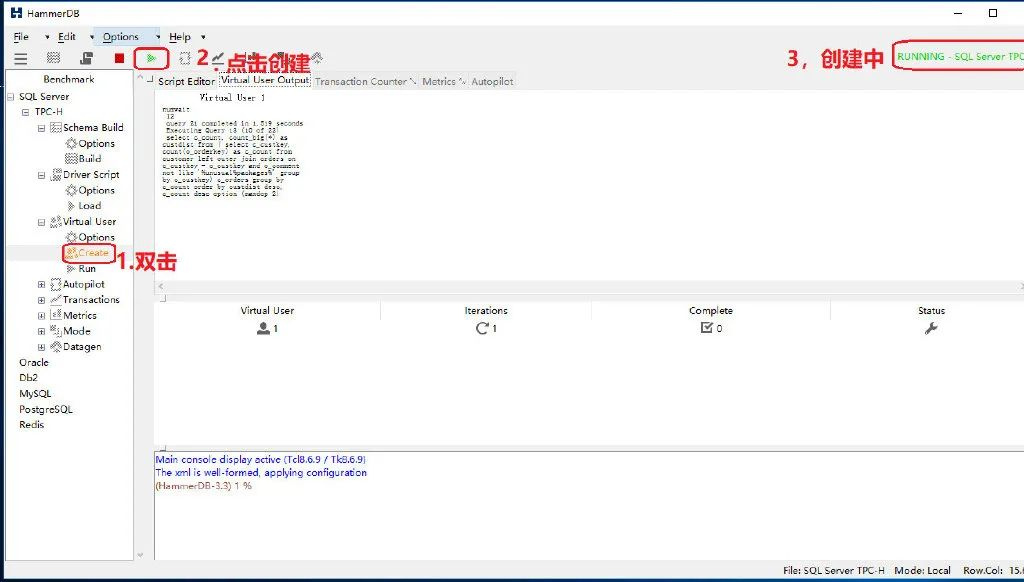Click the tree panel scroll-up arrow
This screenshot has width=1024, height=582.
(140, 78)
